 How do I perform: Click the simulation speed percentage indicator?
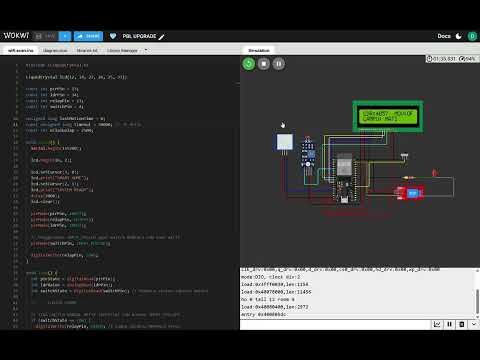coord(468,59)
